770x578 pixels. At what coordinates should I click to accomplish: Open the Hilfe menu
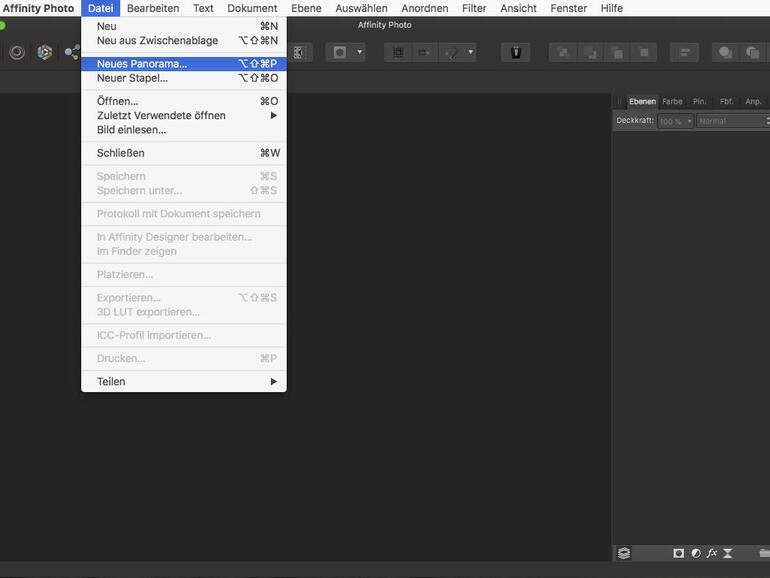coord(611,8)
